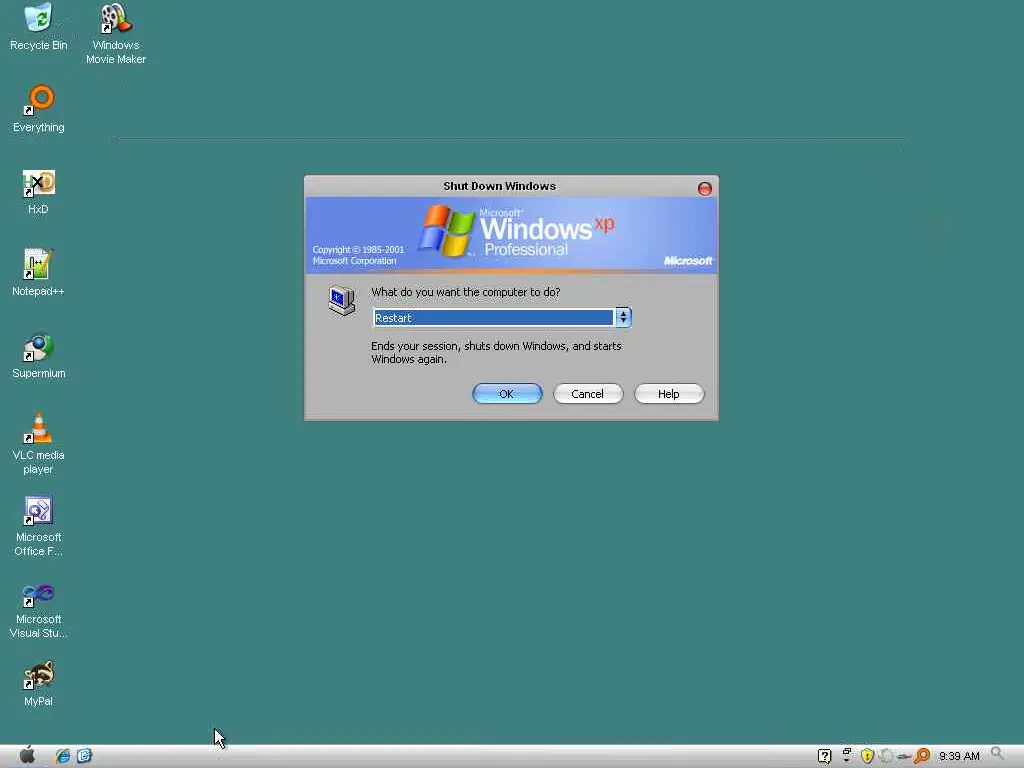Select the MyPal raccoon shortcut

pyautogui.click(x=39, y=684)
